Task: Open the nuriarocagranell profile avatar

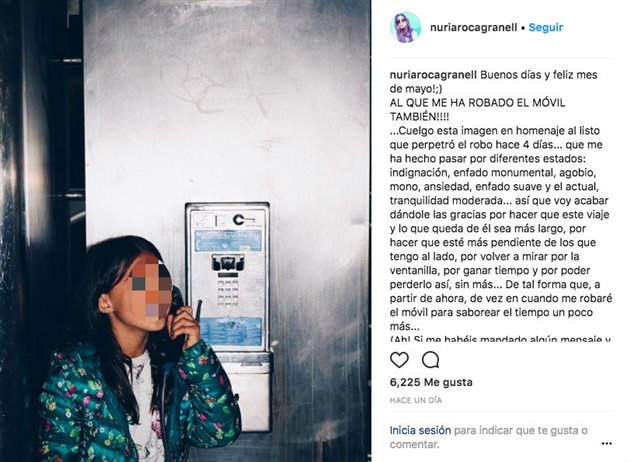Action: (x=405, y=27)
